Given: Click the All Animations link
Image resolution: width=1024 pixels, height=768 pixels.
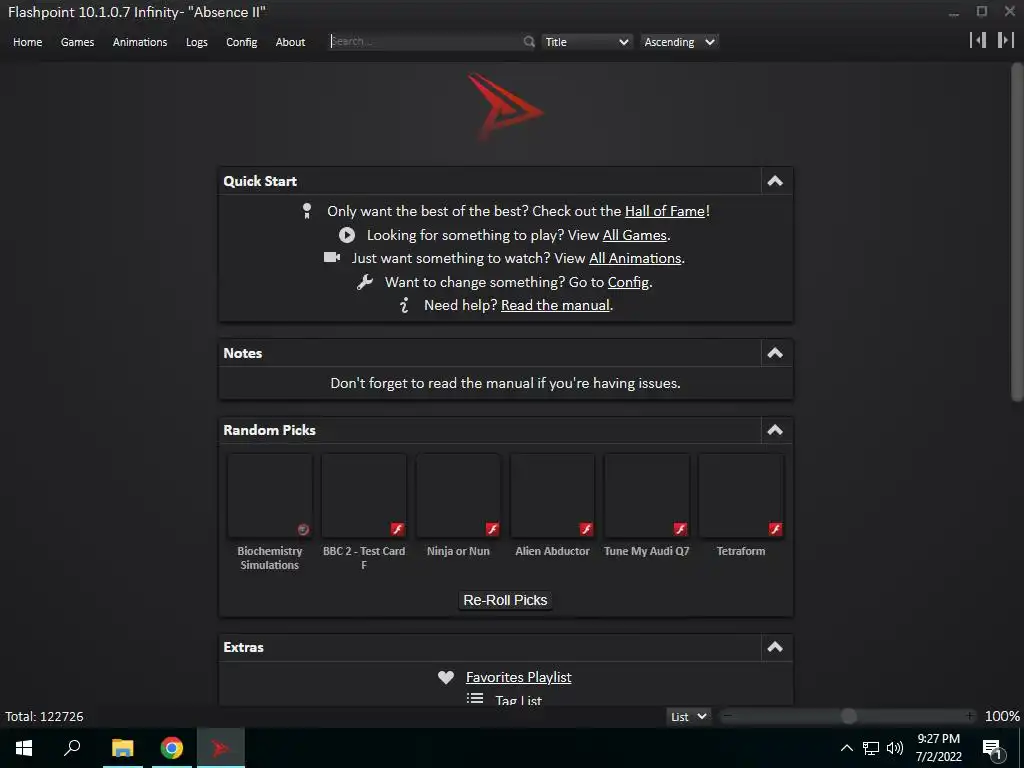Looking at the screenshot, I should pyautogui.click(x=635, y=258).
